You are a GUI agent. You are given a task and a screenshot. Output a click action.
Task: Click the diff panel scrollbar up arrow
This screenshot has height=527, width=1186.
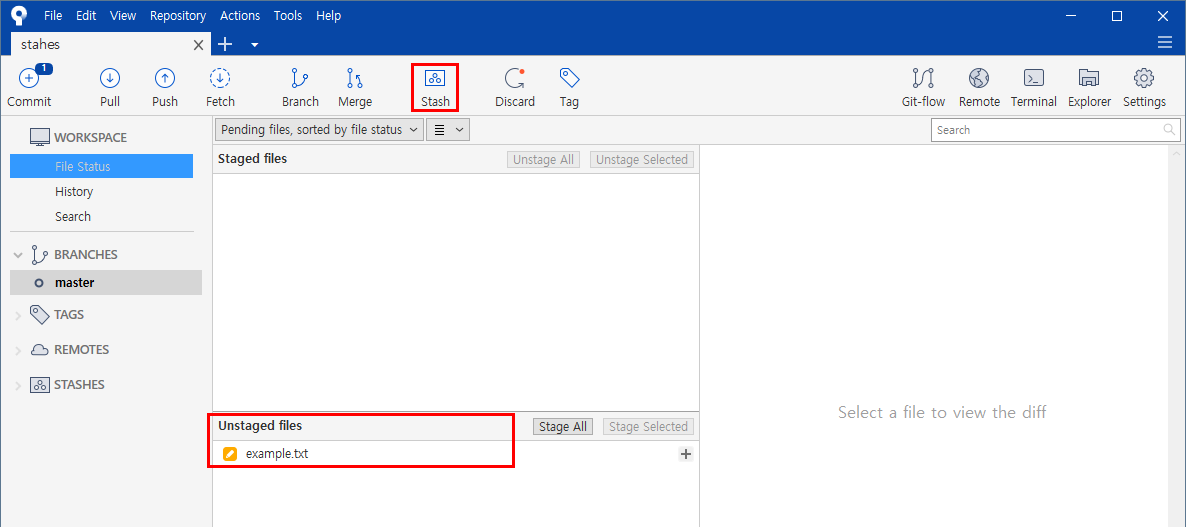pyautogui.click(x=1177, y=152)
